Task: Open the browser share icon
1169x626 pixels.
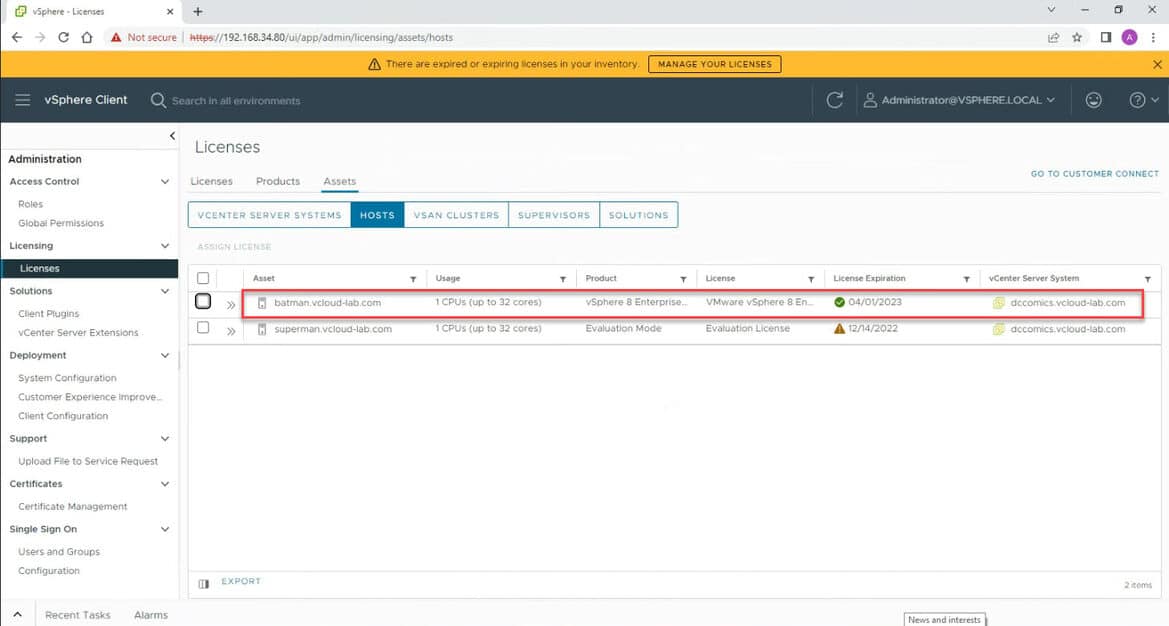Action: 1053,37
